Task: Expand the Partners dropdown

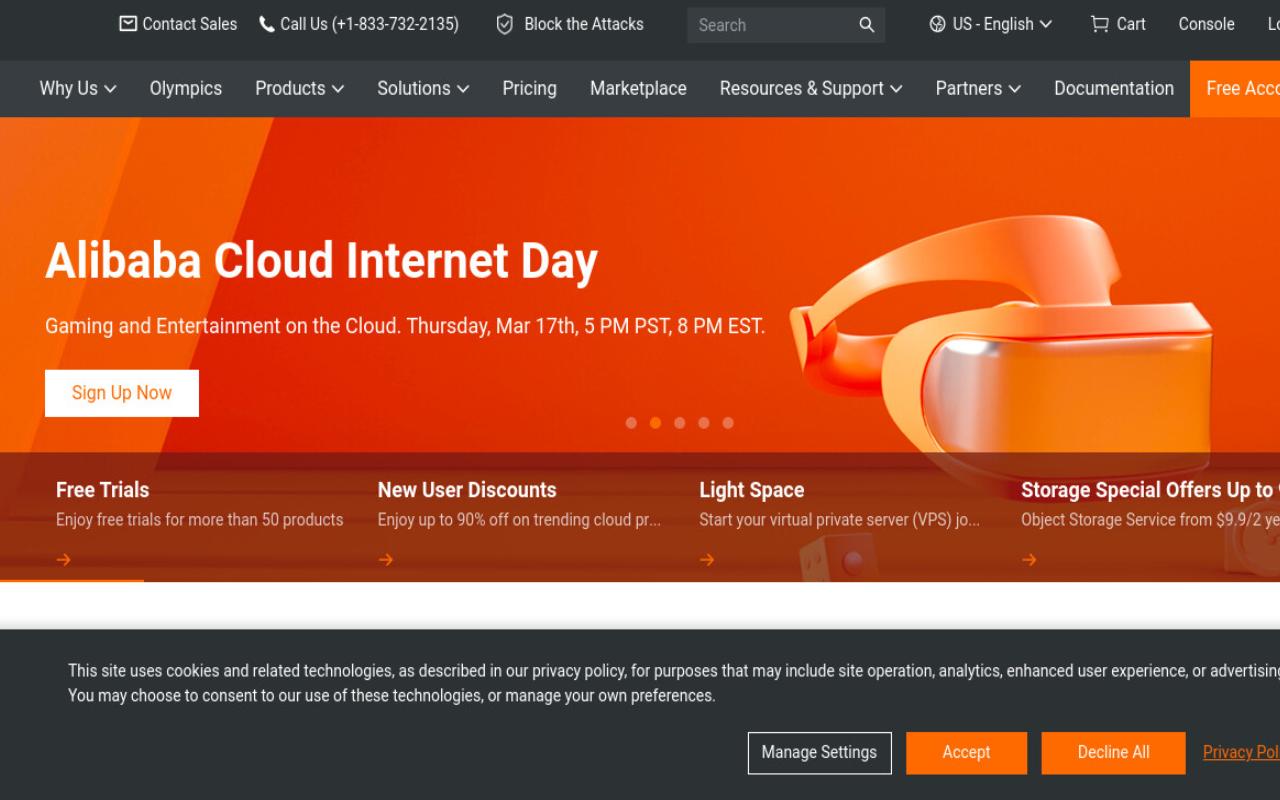Action: 978,88
